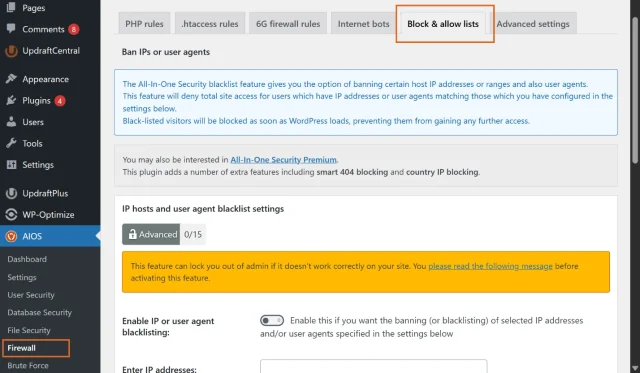Viewport: 640px width, 373px height.
Task: Click the Tools wrench icon
Action: [x=11, y=143]
